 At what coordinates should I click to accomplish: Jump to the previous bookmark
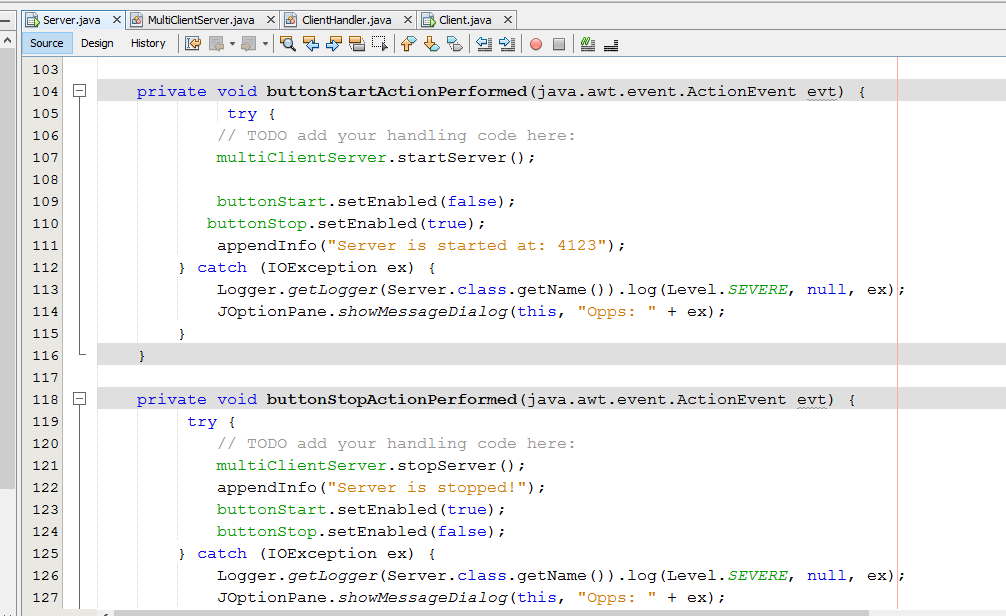coord(408,43)
